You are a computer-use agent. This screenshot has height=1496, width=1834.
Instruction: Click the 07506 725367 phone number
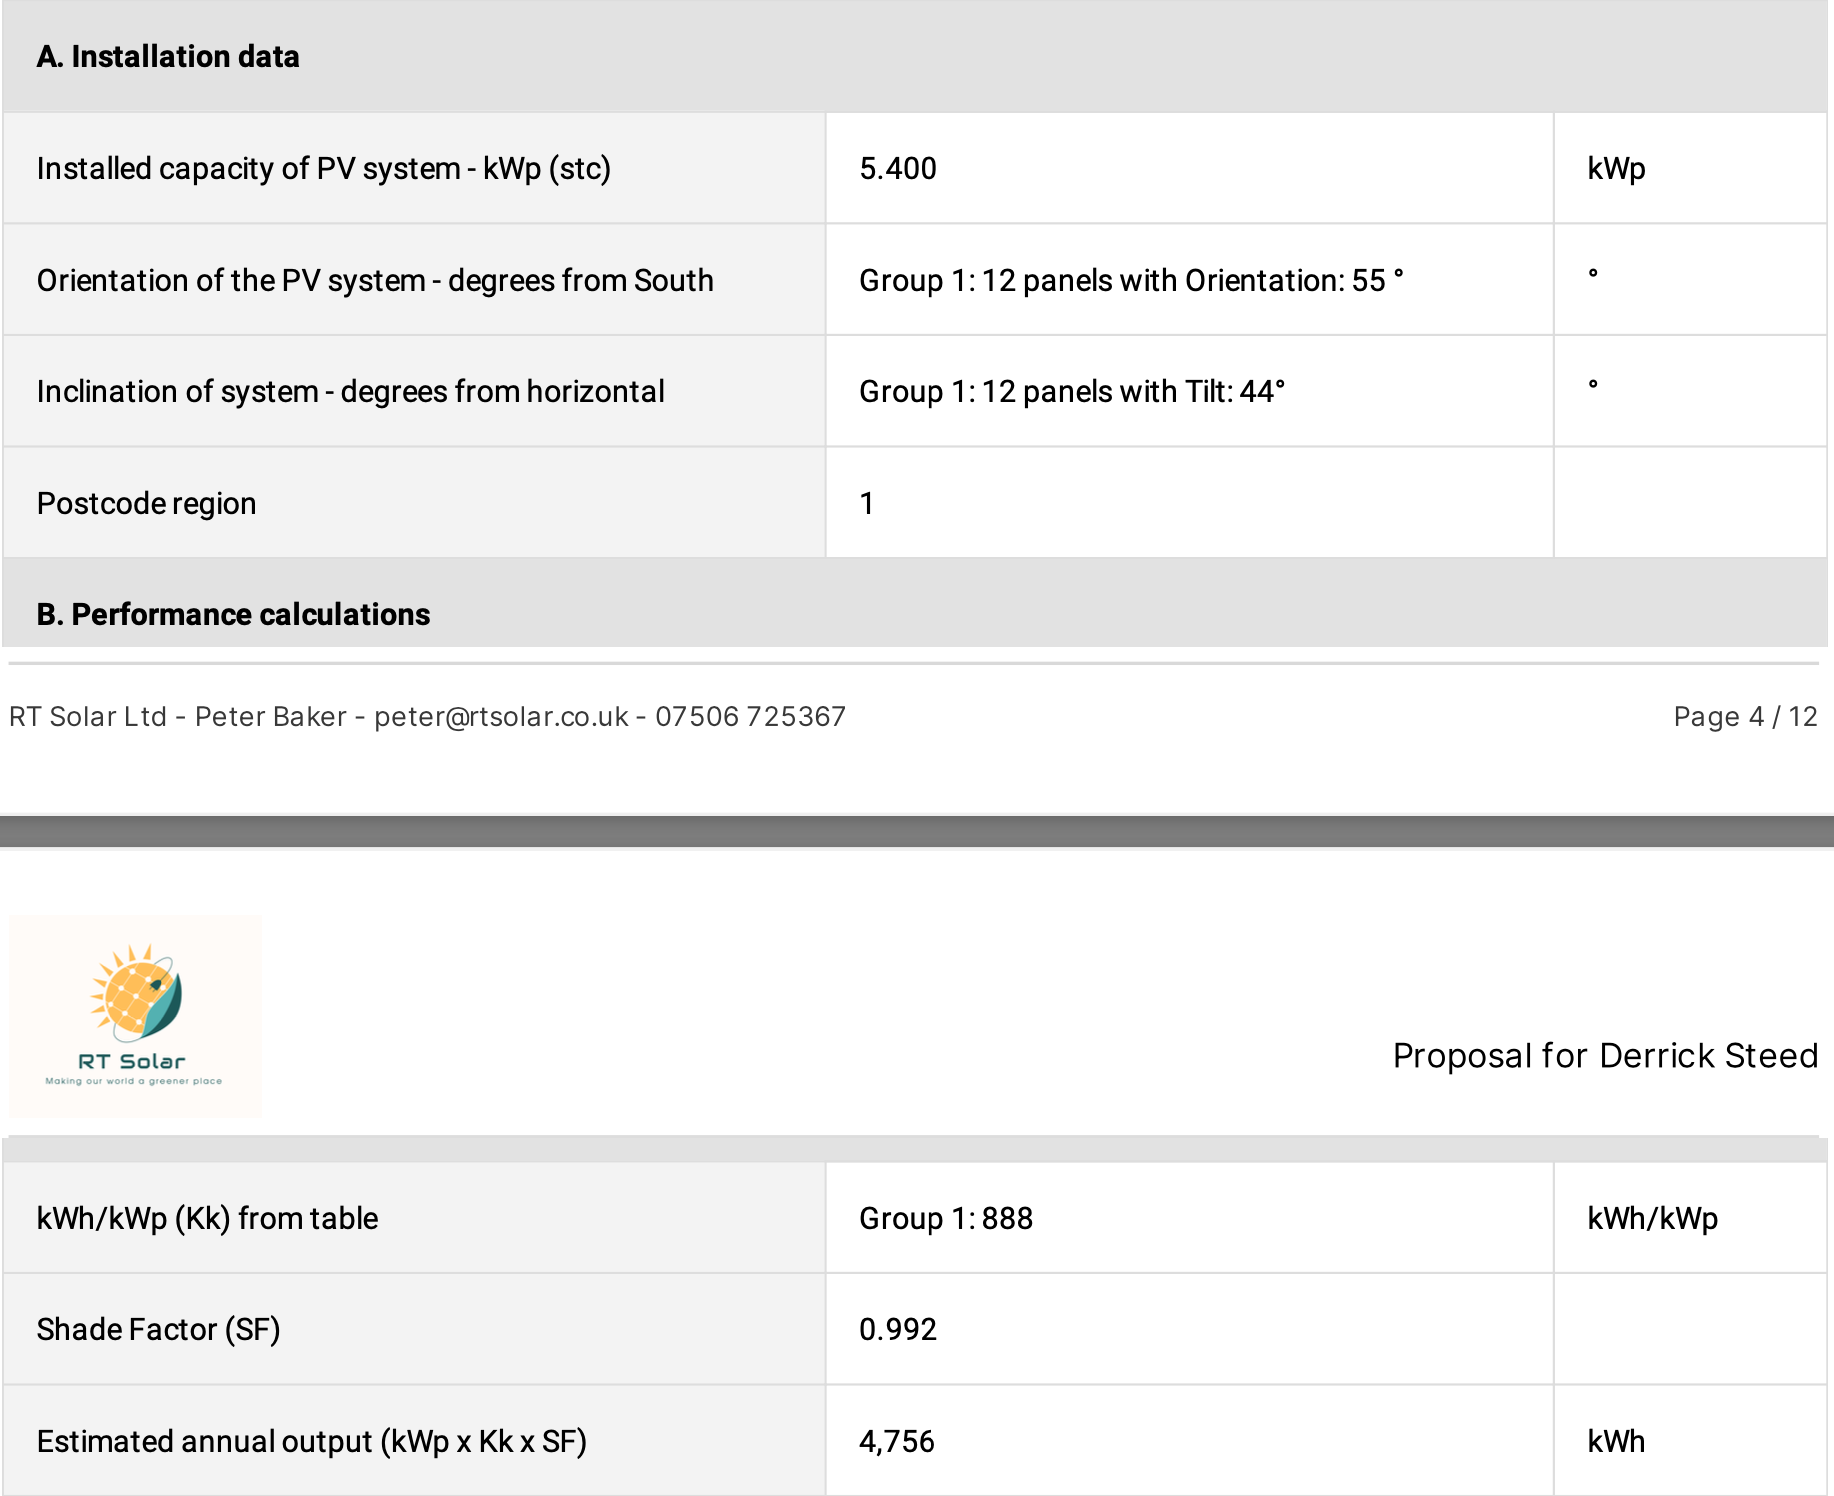tap(750, 717)
